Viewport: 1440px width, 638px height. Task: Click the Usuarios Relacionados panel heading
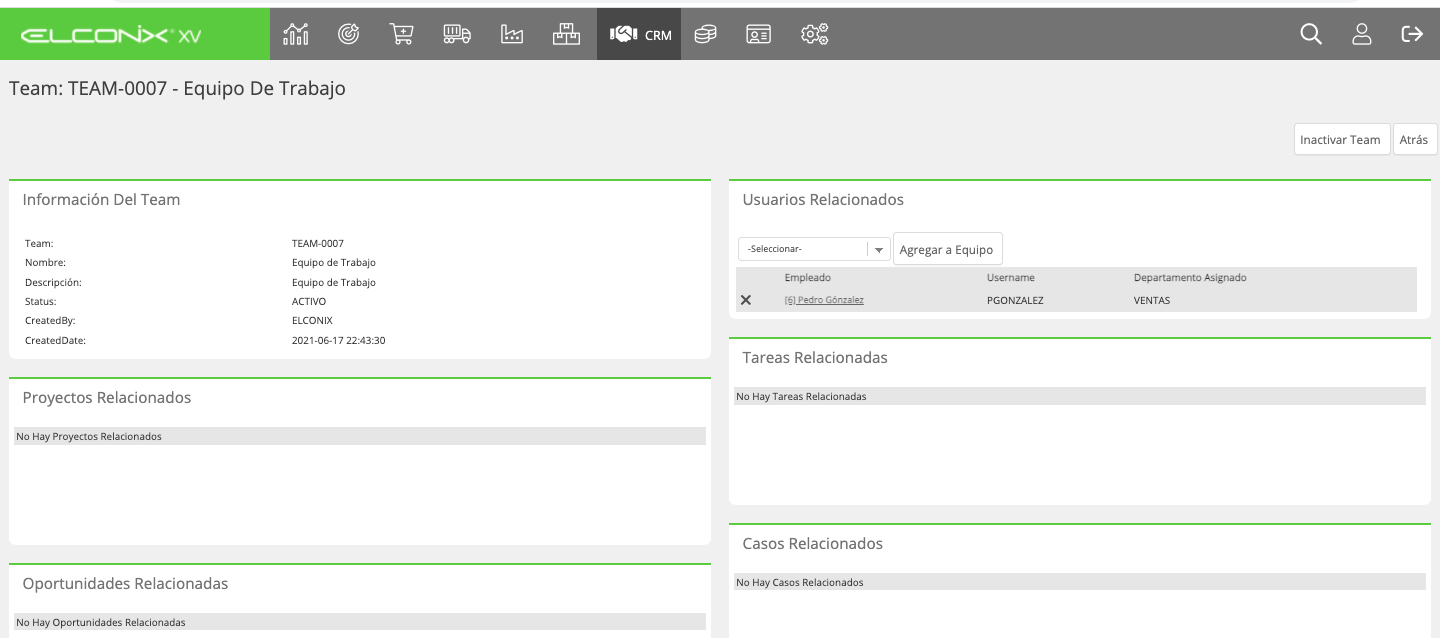click(823, 199)
